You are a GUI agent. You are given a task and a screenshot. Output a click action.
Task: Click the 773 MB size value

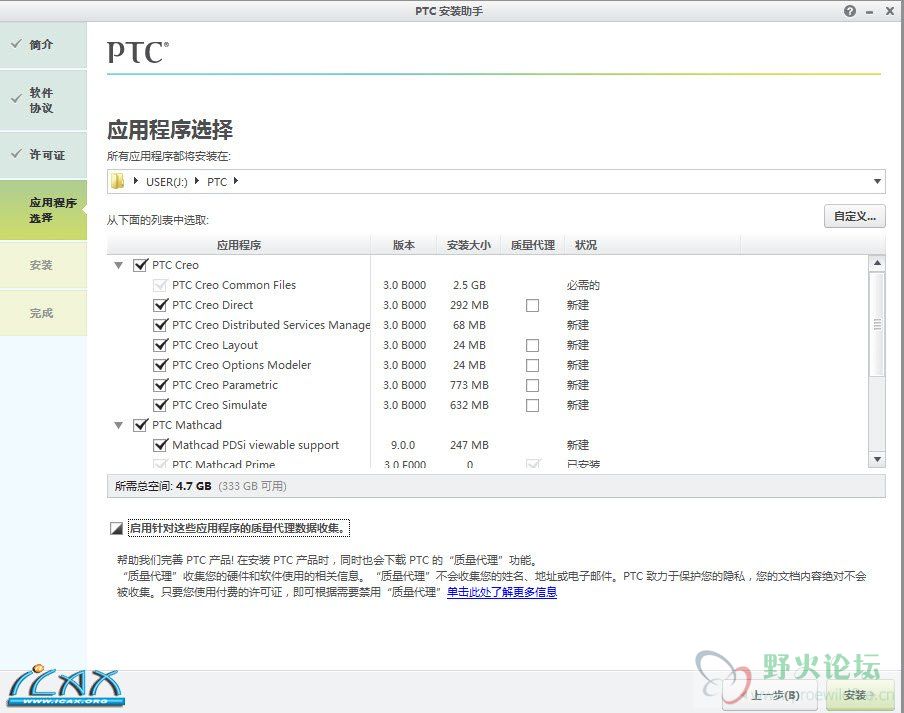(469, 385)
